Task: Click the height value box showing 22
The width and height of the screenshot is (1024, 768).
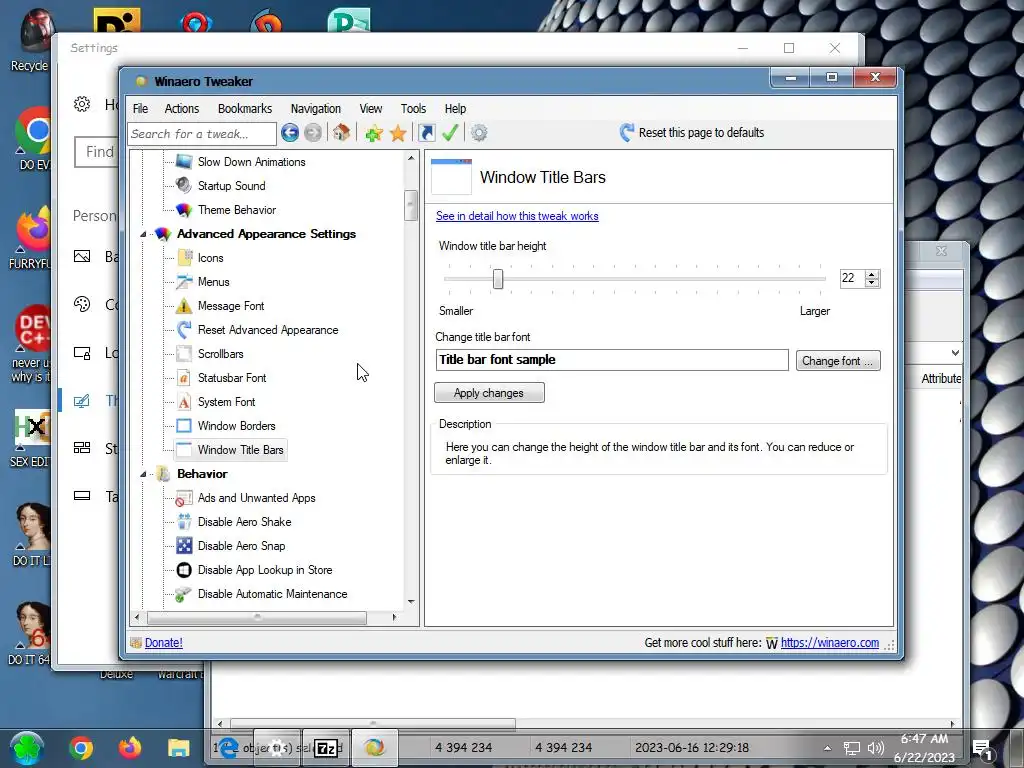Action: click(x=852, y=279)
